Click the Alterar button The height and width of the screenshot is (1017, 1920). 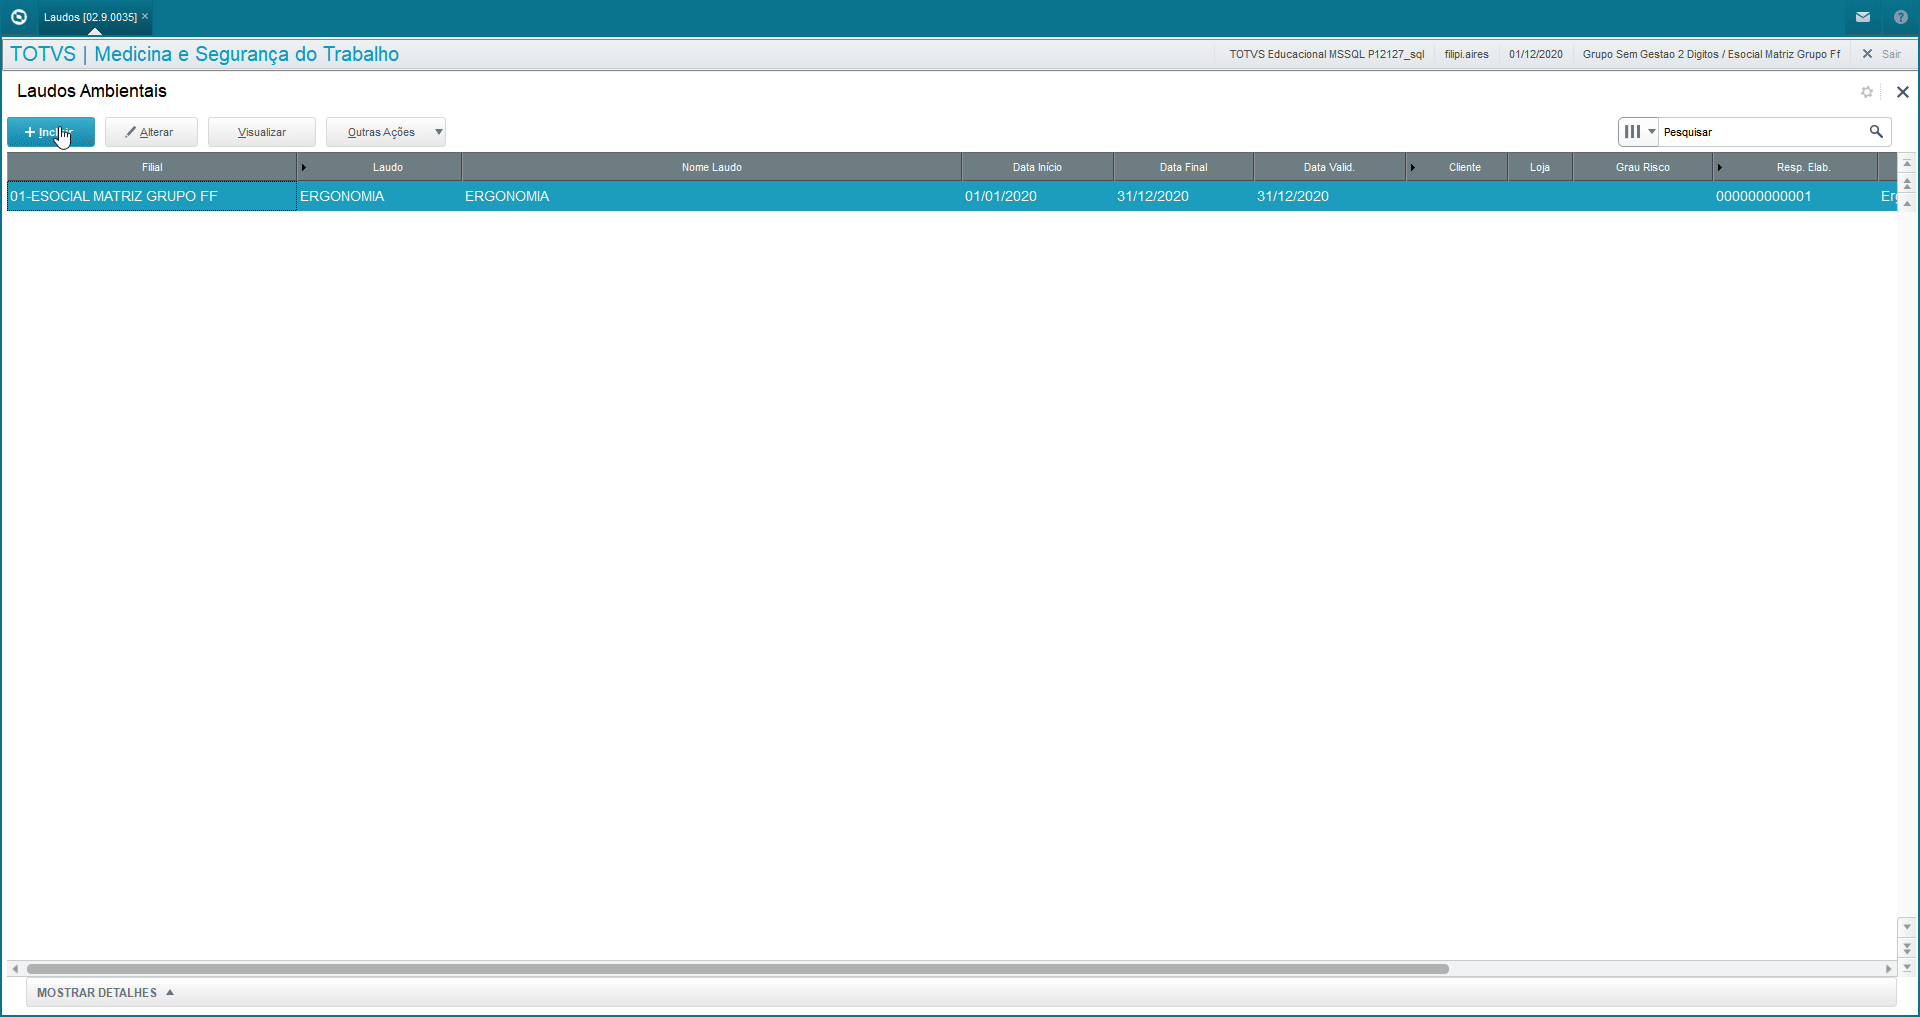coord(151,132)
